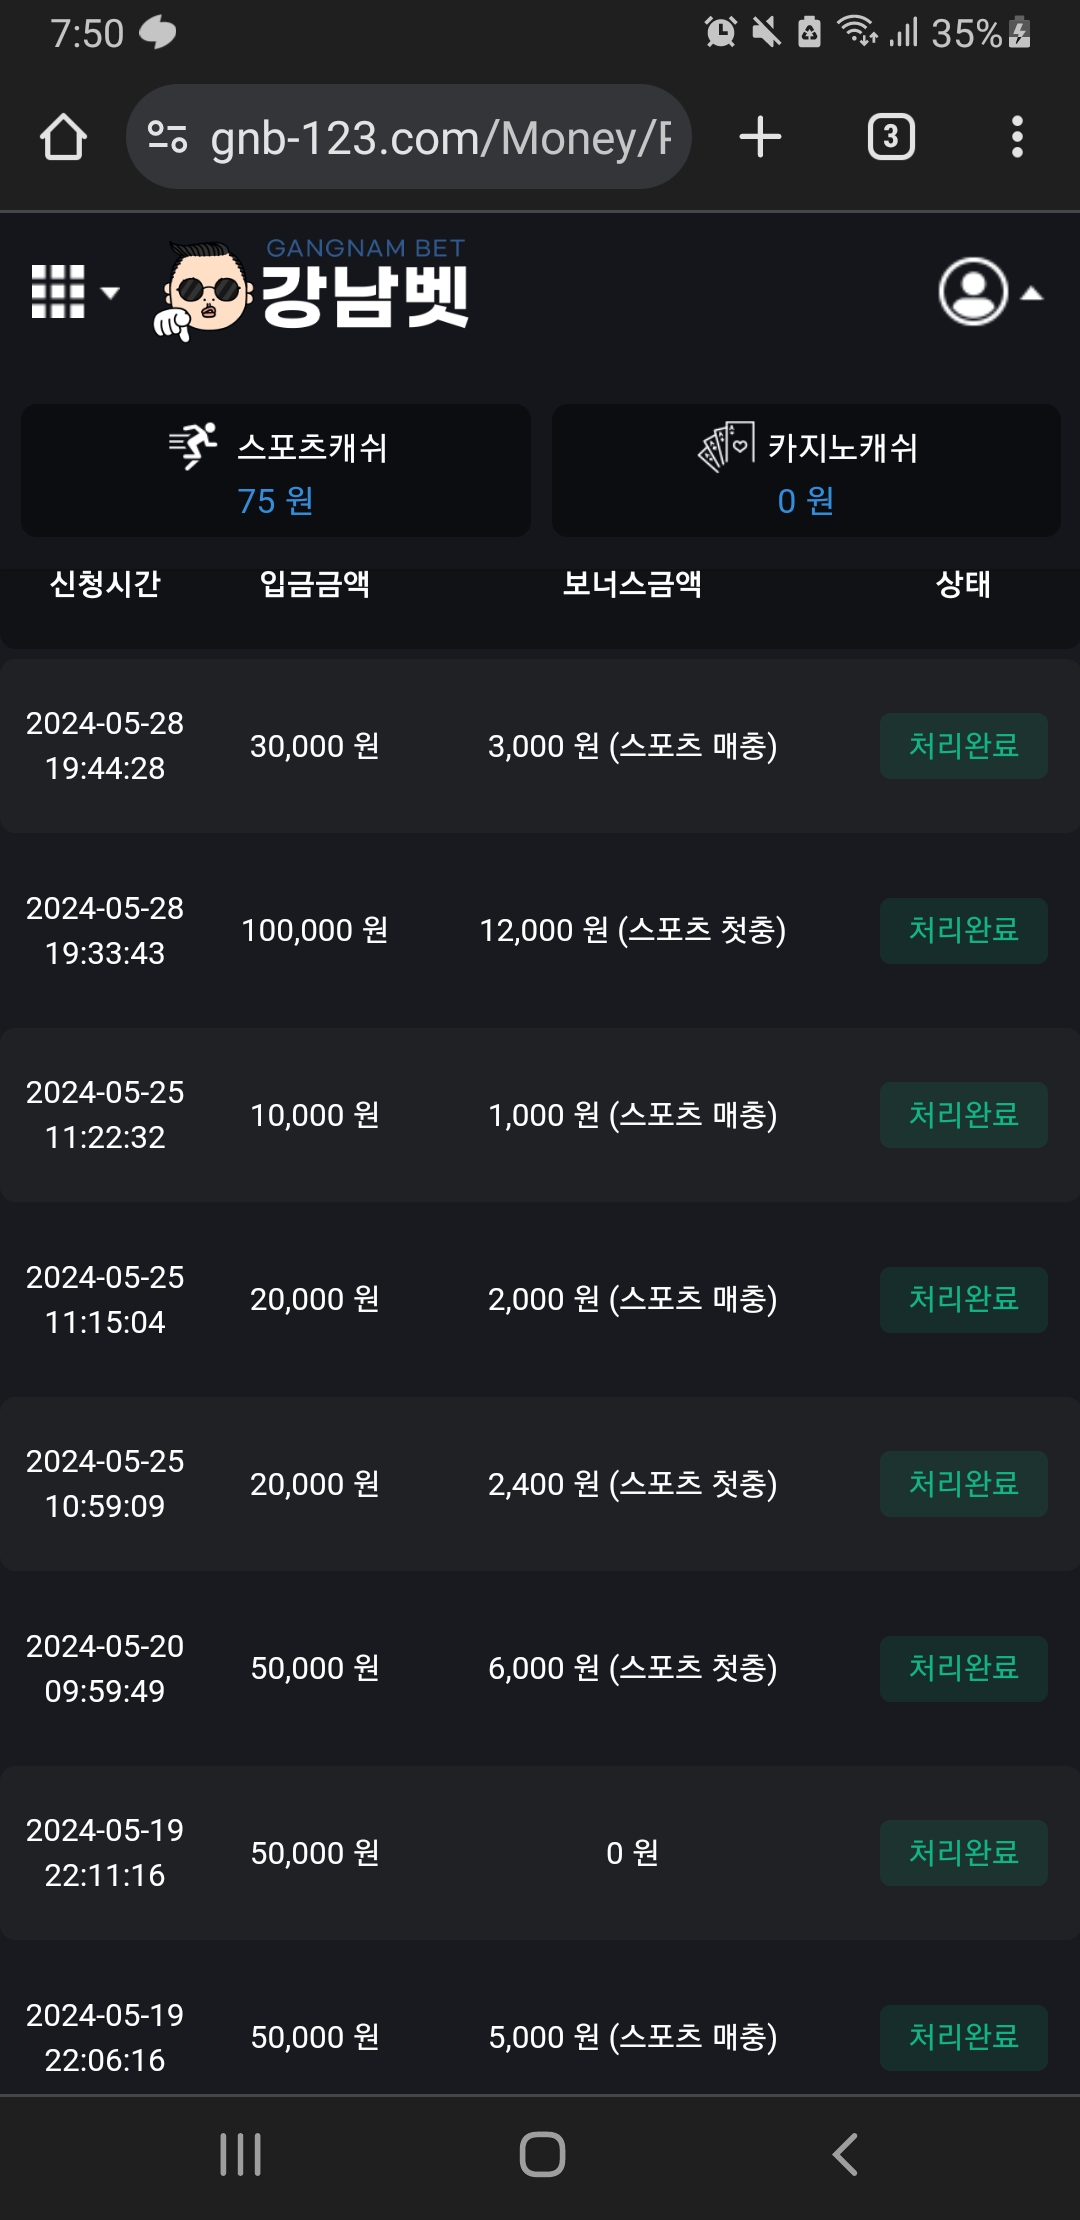This screenshot has width=1080, height=2220.
Task: Open the user profile account icon
Action: [x=972, y=292]
